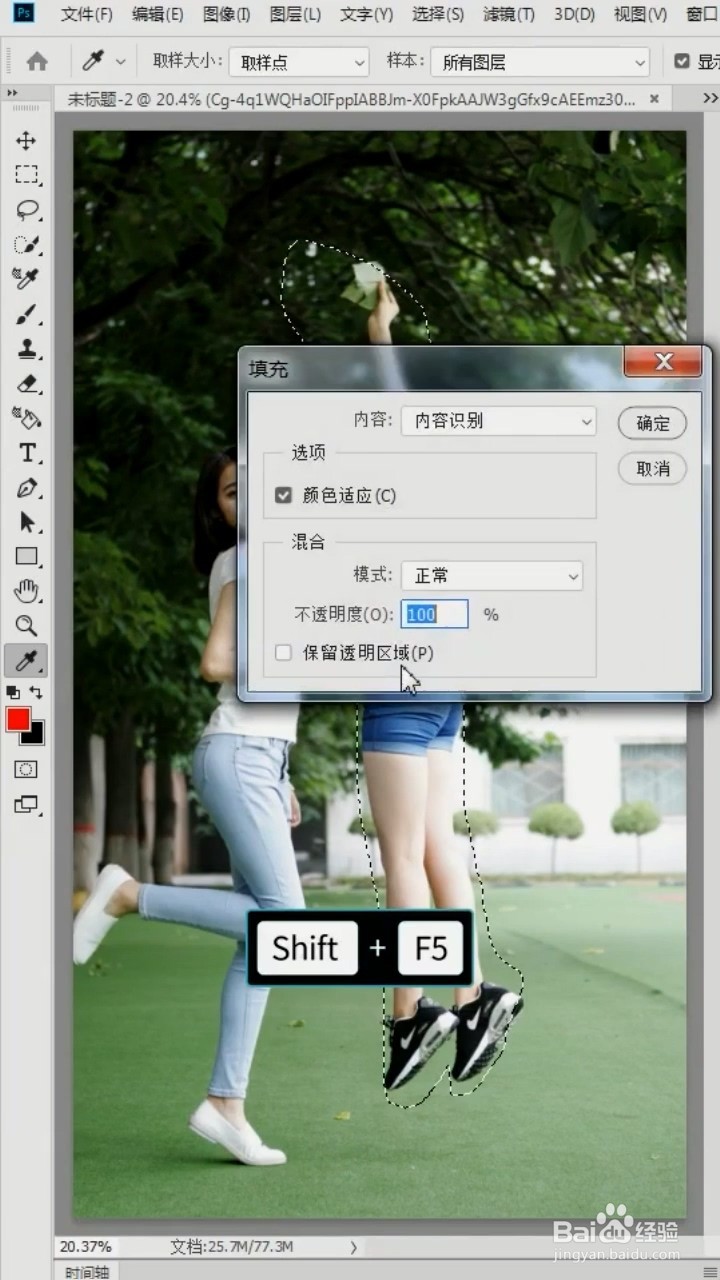This screenshot has width=720, height=1280.
Task: Collapse the tools panel with double arrows
Action: tap(12, 93)
